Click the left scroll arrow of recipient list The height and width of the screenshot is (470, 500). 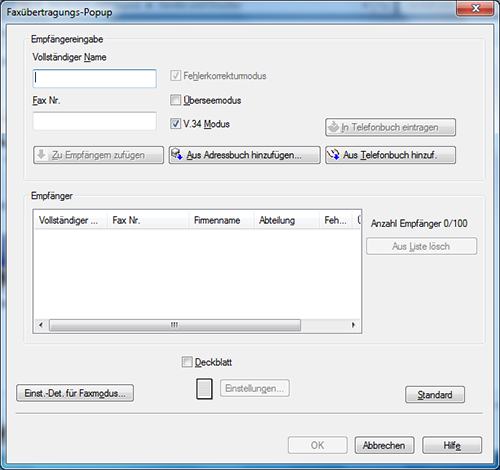click(x=41, y=325)
